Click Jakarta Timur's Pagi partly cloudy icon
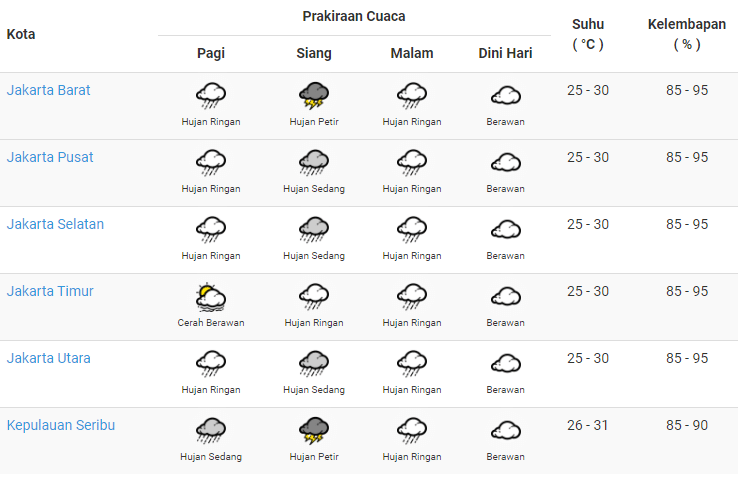Viewport: 738px width, 483px height. 211,297
